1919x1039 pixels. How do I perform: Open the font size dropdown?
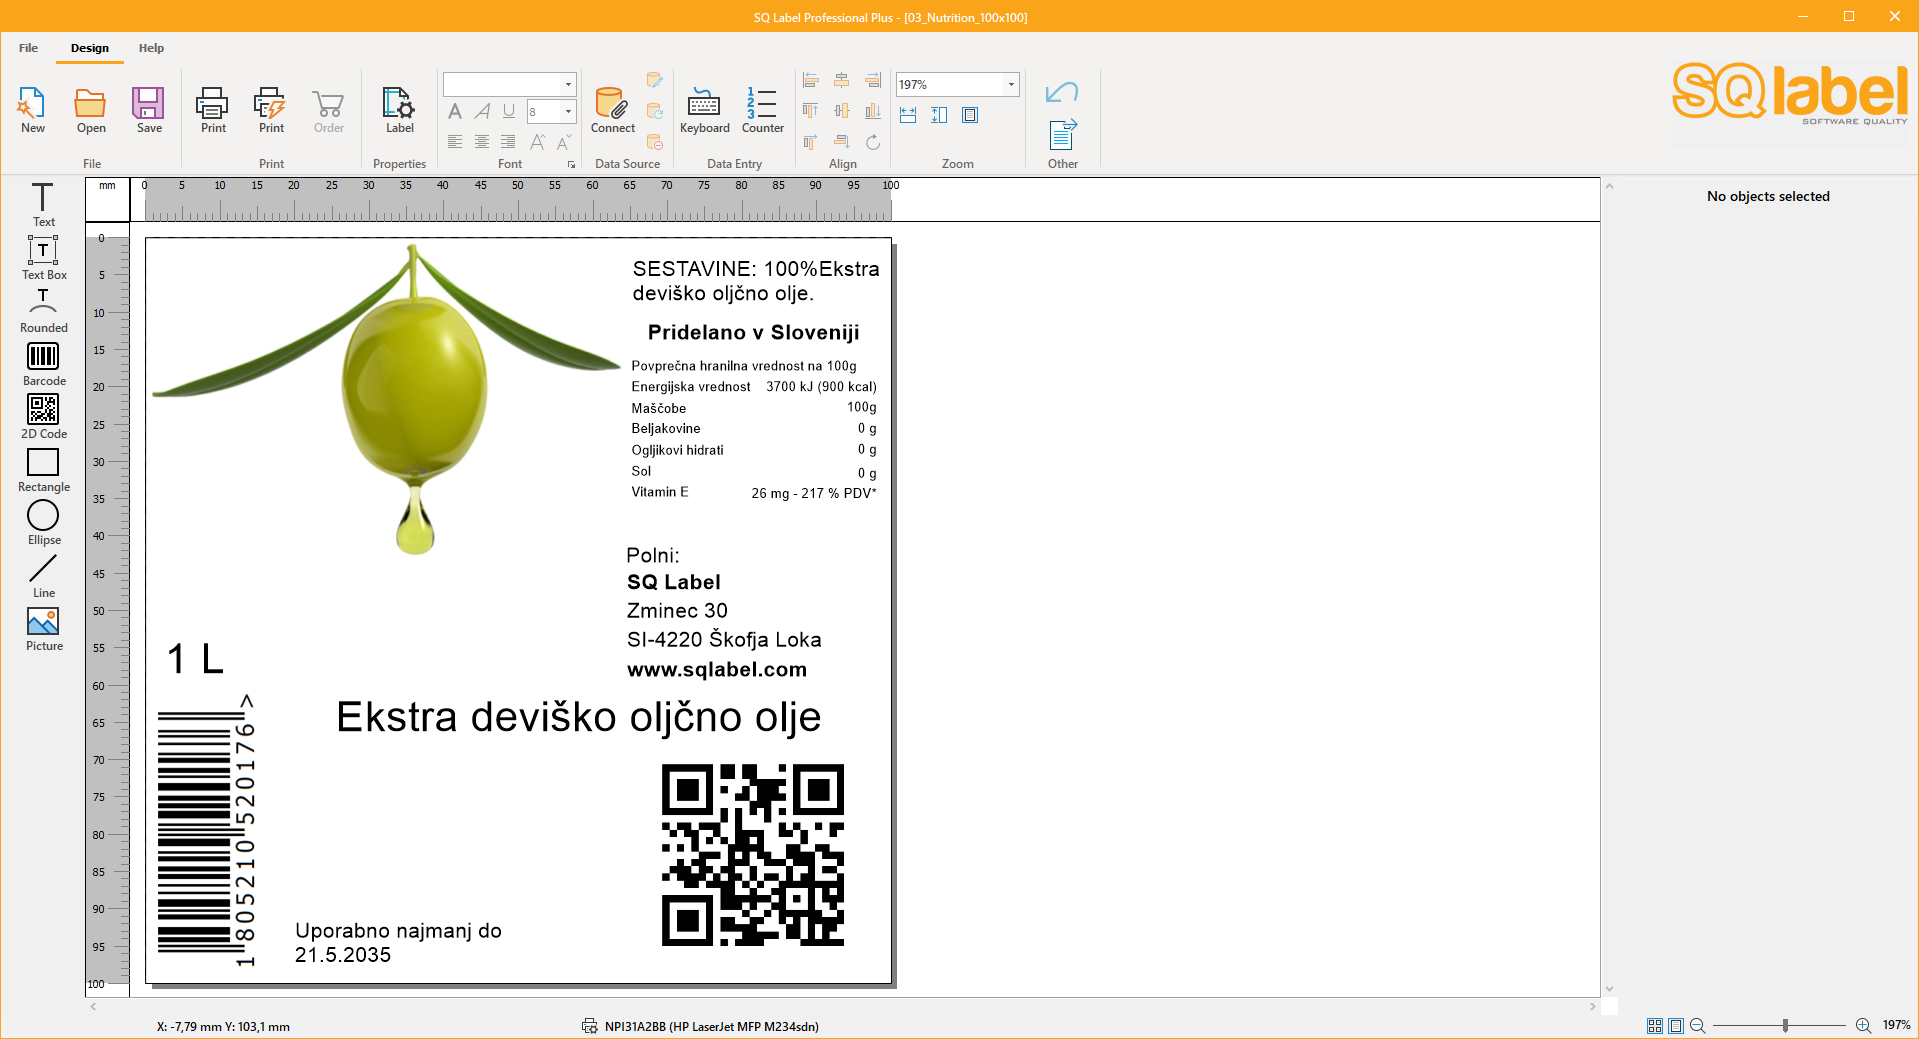[x=569, y=112]
